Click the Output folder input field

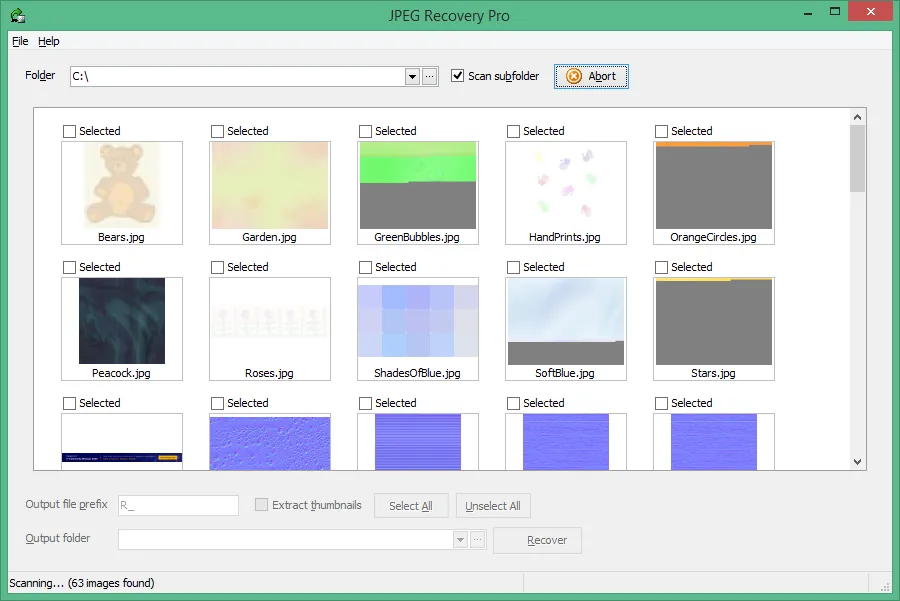pos(286,540)
